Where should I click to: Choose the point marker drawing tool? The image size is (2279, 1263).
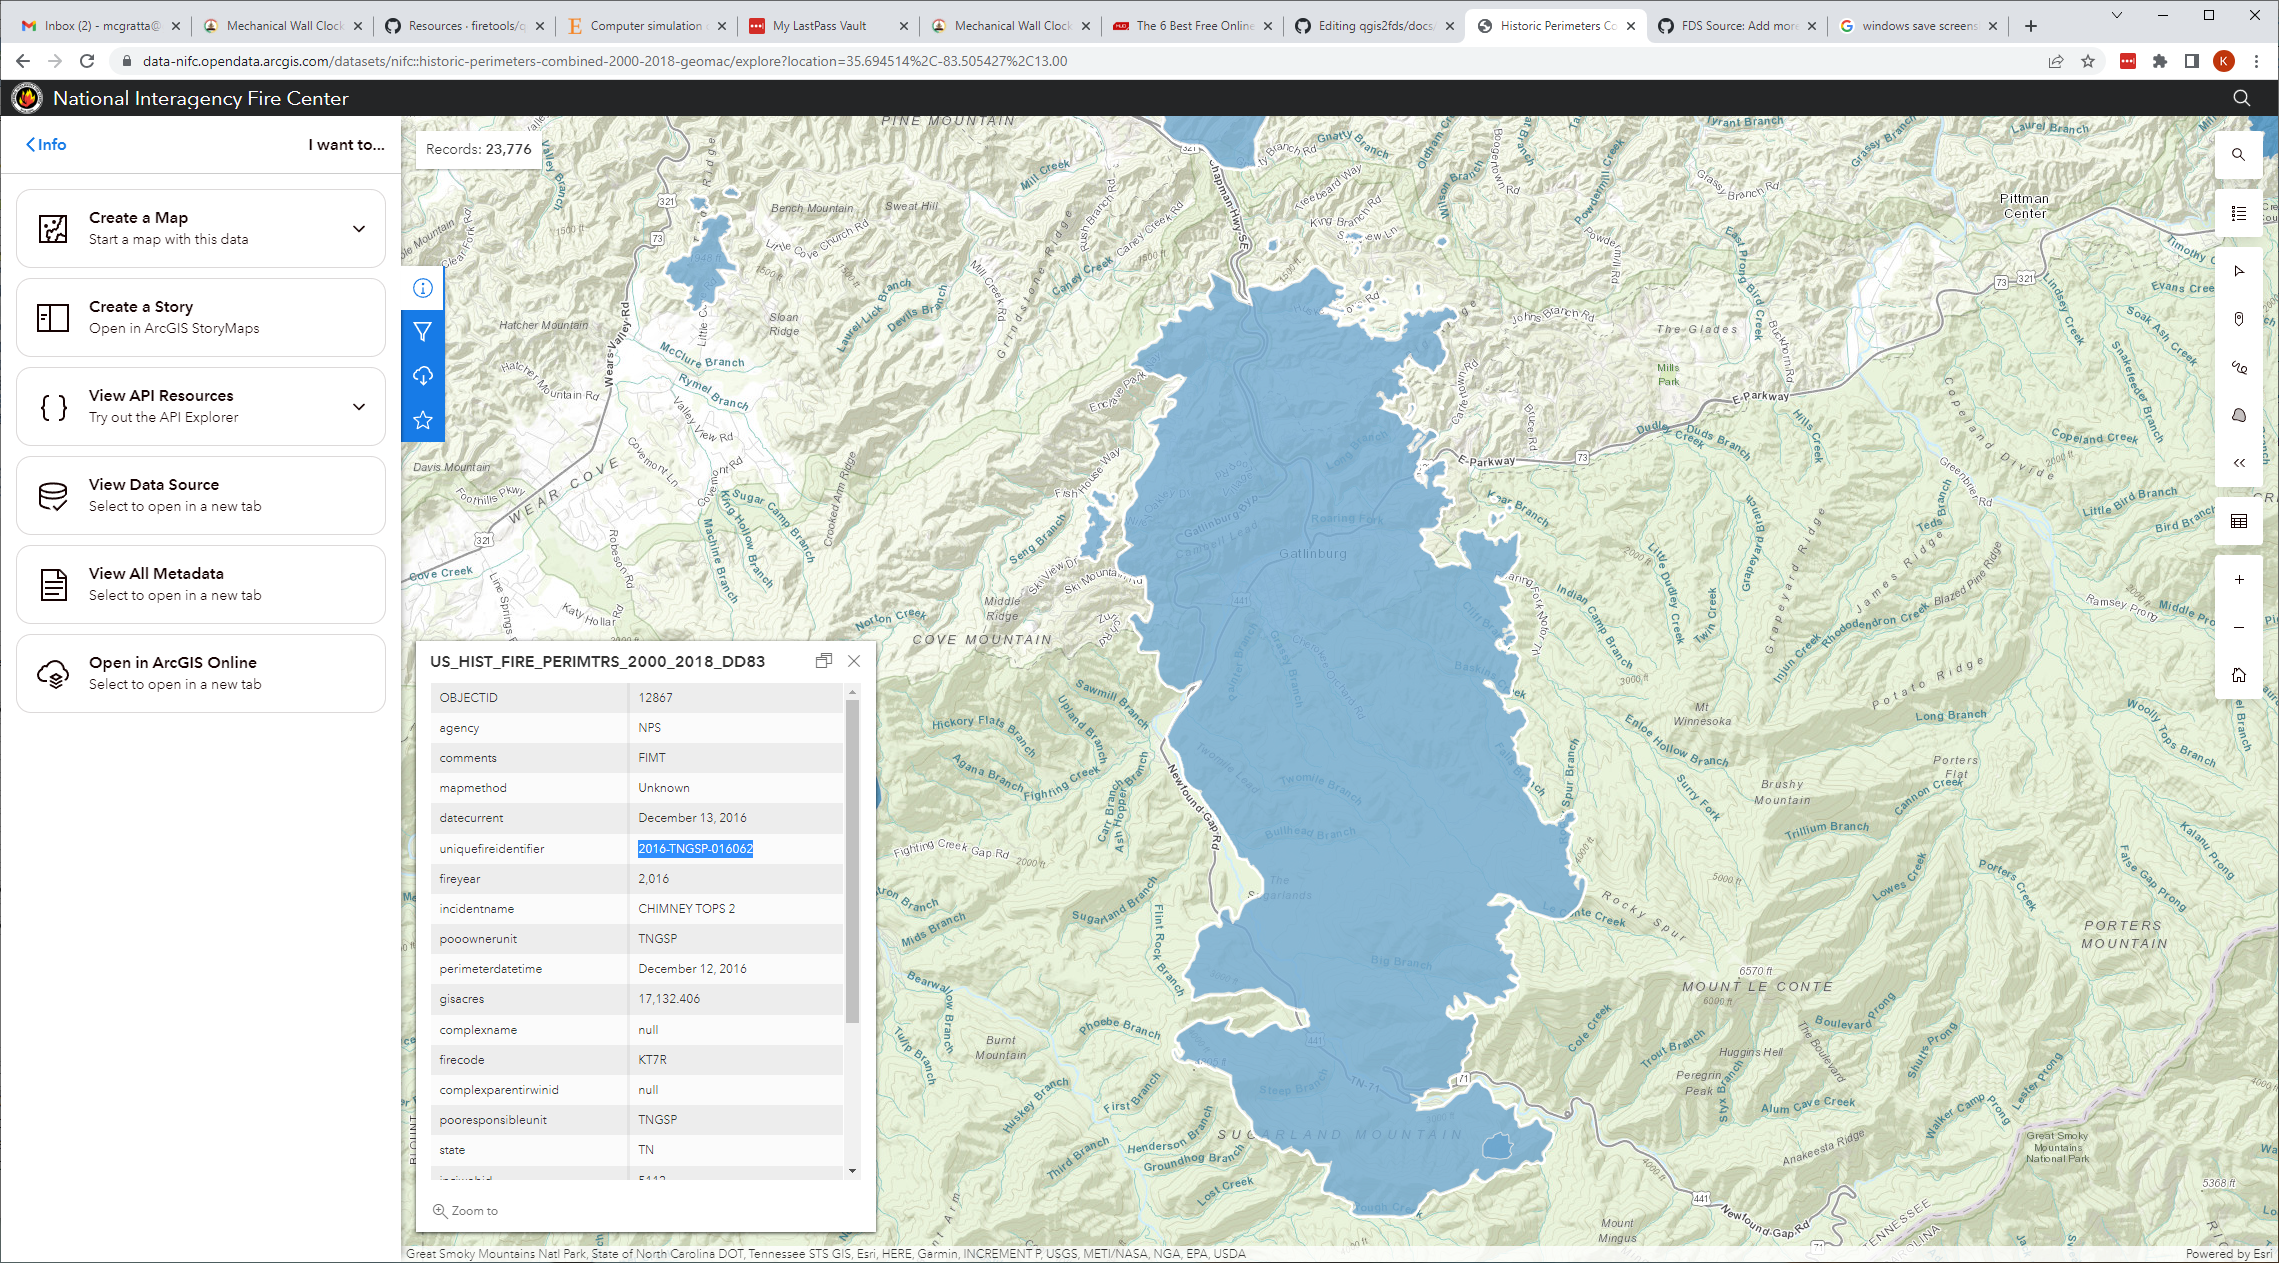point(2238,319)
